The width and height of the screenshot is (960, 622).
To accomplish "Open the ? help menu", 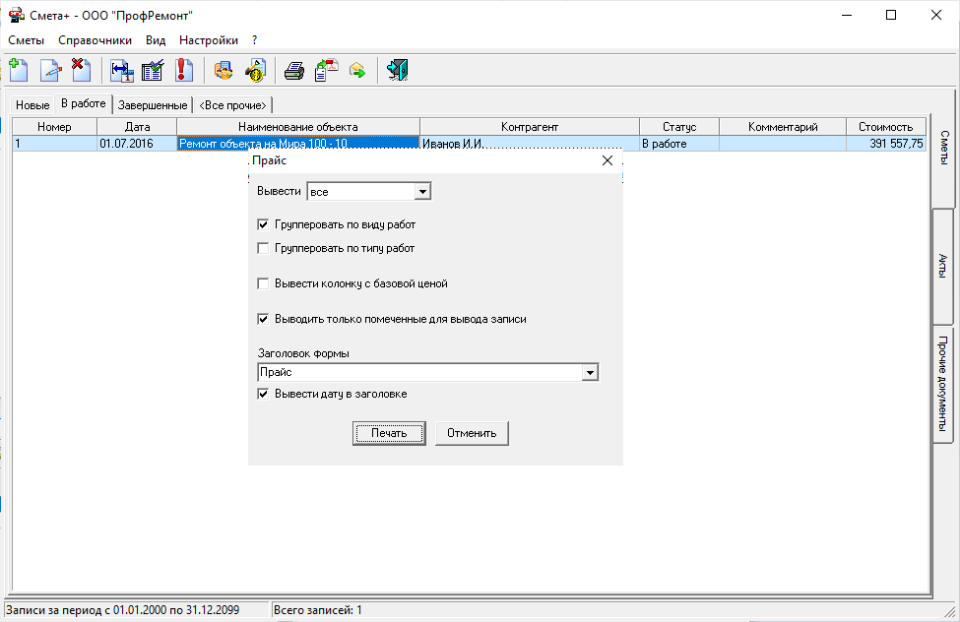I will [255, 40].
